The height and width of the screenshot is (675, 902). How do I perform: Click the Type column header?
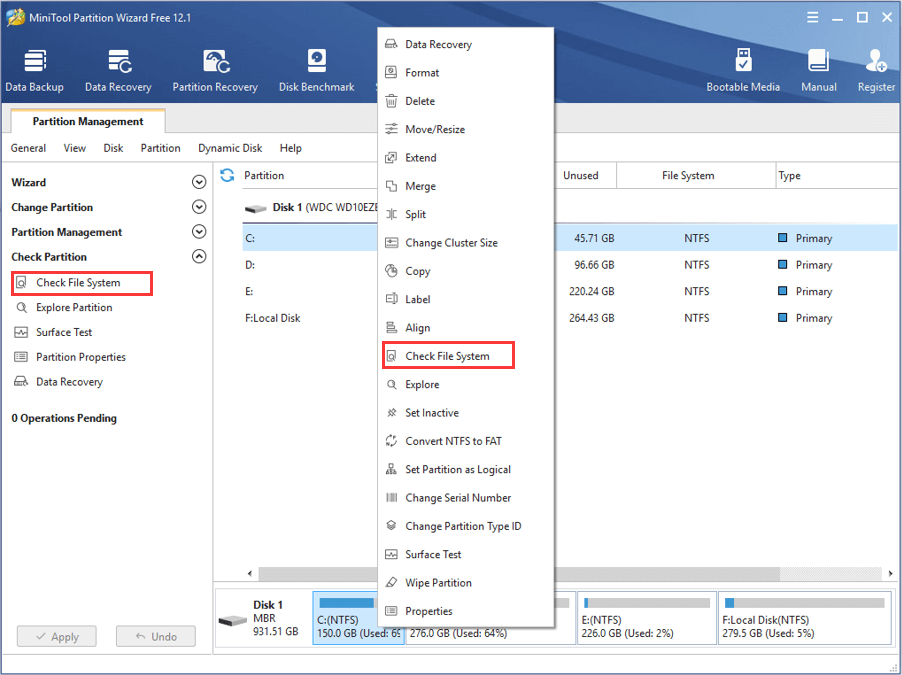pyautogui.click(x=836, y=176)
